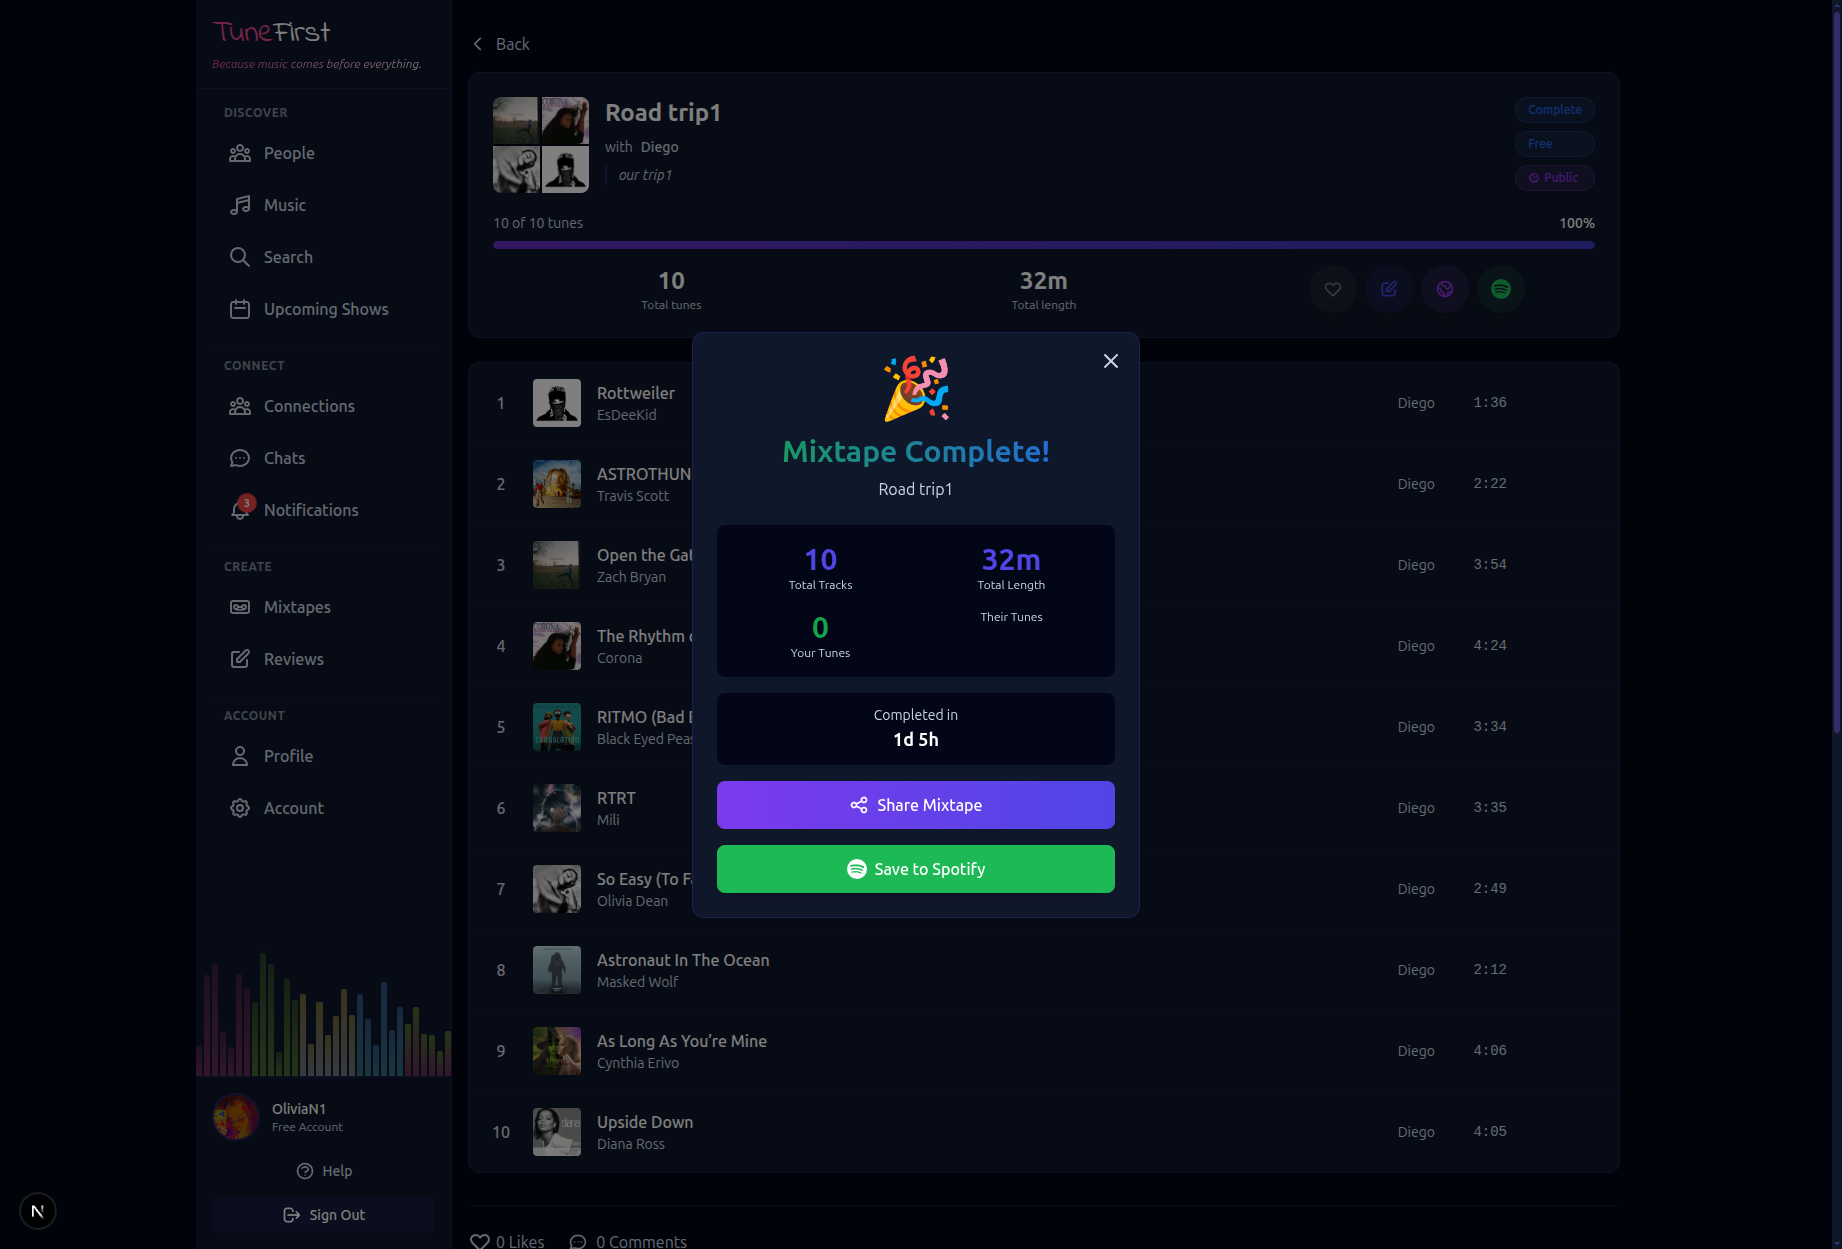Go back using the Back link
The height and width of the screenshot is (1249, 1842).
click(501, 44)
